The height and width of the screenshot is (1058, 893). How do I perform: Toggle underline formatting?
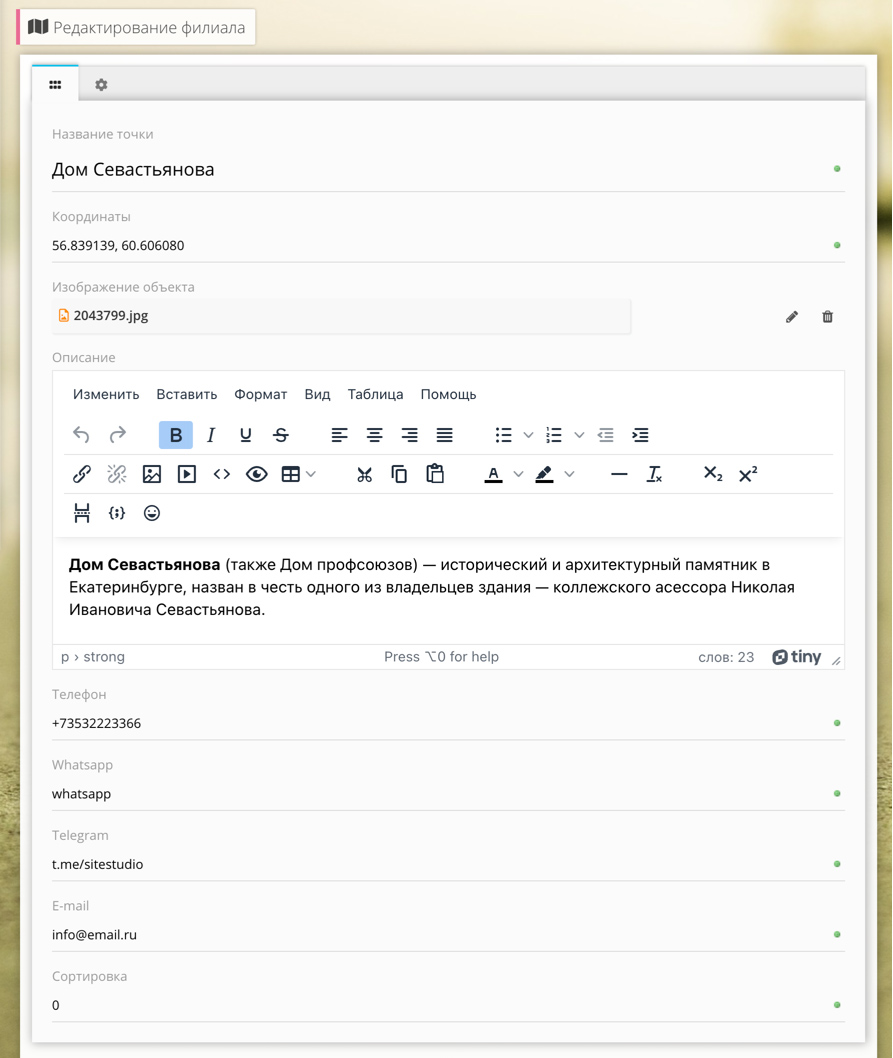pyautogui.click(x=246, y=435)
